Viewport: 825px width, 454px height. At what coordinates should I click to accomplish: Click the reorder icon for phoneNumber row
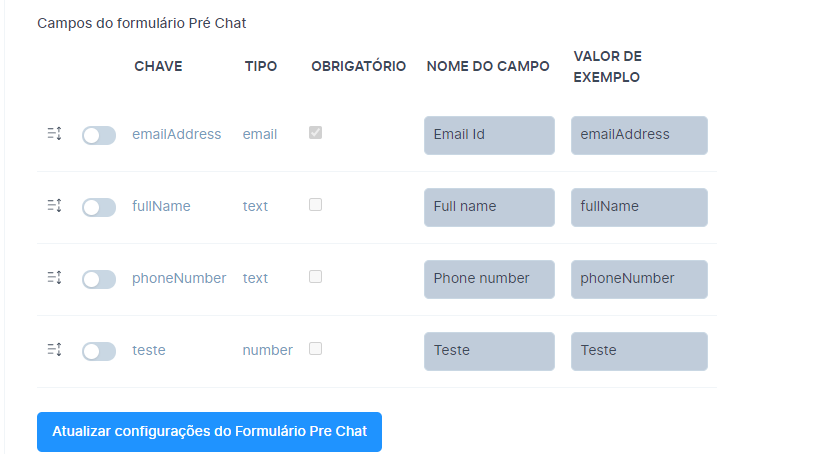point(54,278)
